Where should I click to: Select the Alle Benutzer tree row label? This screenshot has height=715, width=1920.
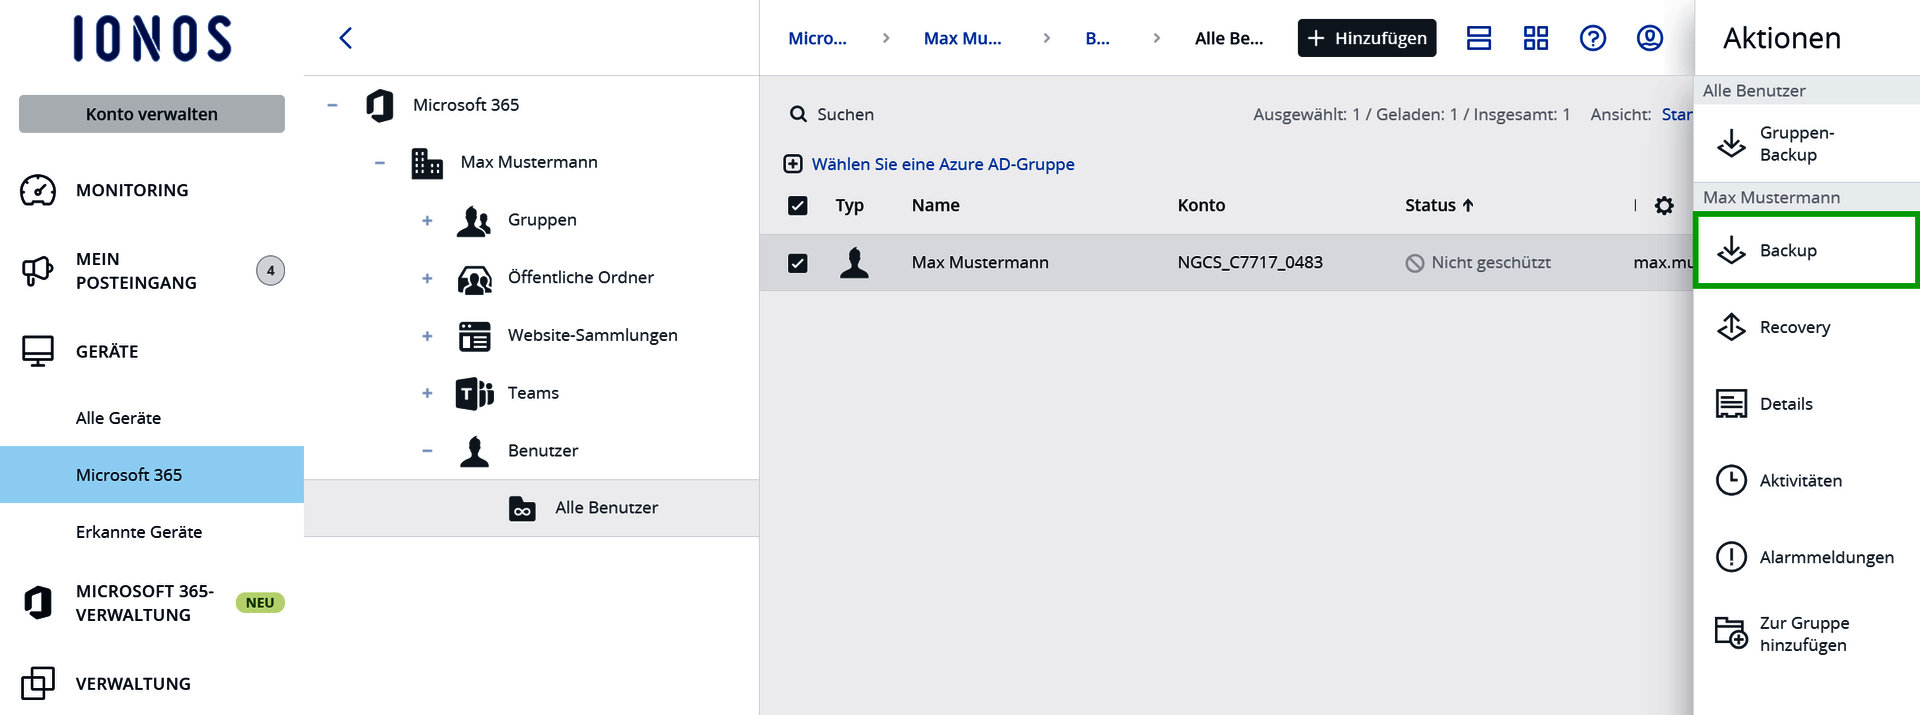click(606, 508)
